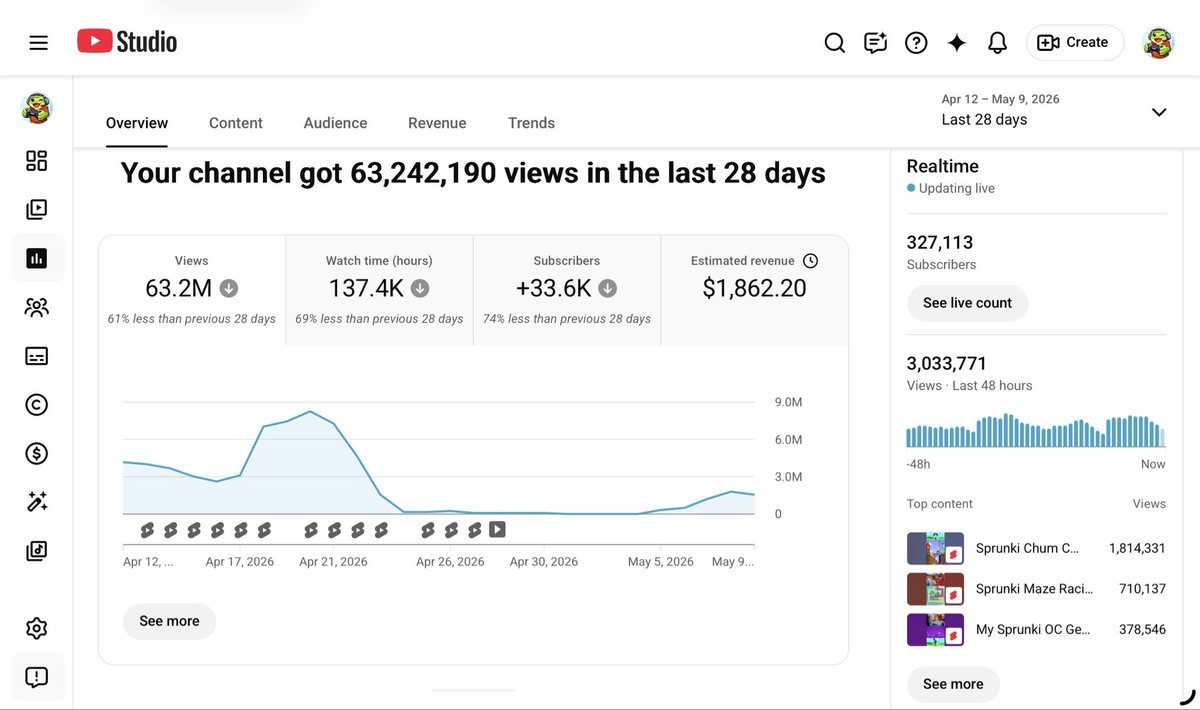Screen dimensions: 1200x710
Task: Select the Estimated revenue metric card
Action: tap(754, 290)
